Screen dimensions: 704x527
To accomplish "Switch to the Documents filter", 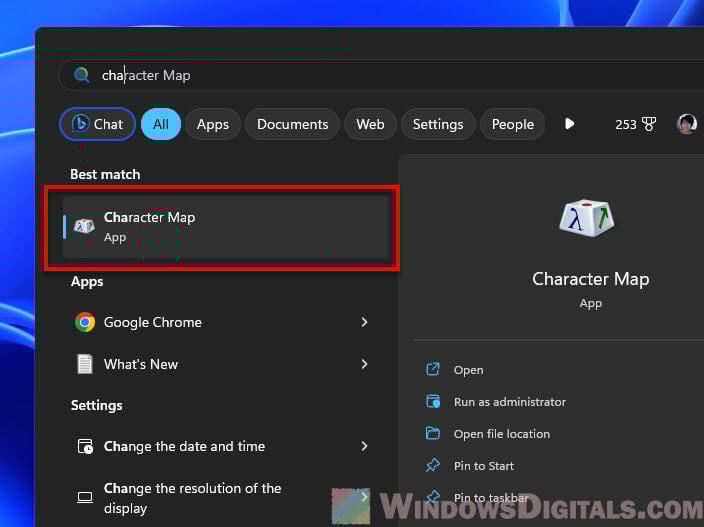I will click(292, 124).
